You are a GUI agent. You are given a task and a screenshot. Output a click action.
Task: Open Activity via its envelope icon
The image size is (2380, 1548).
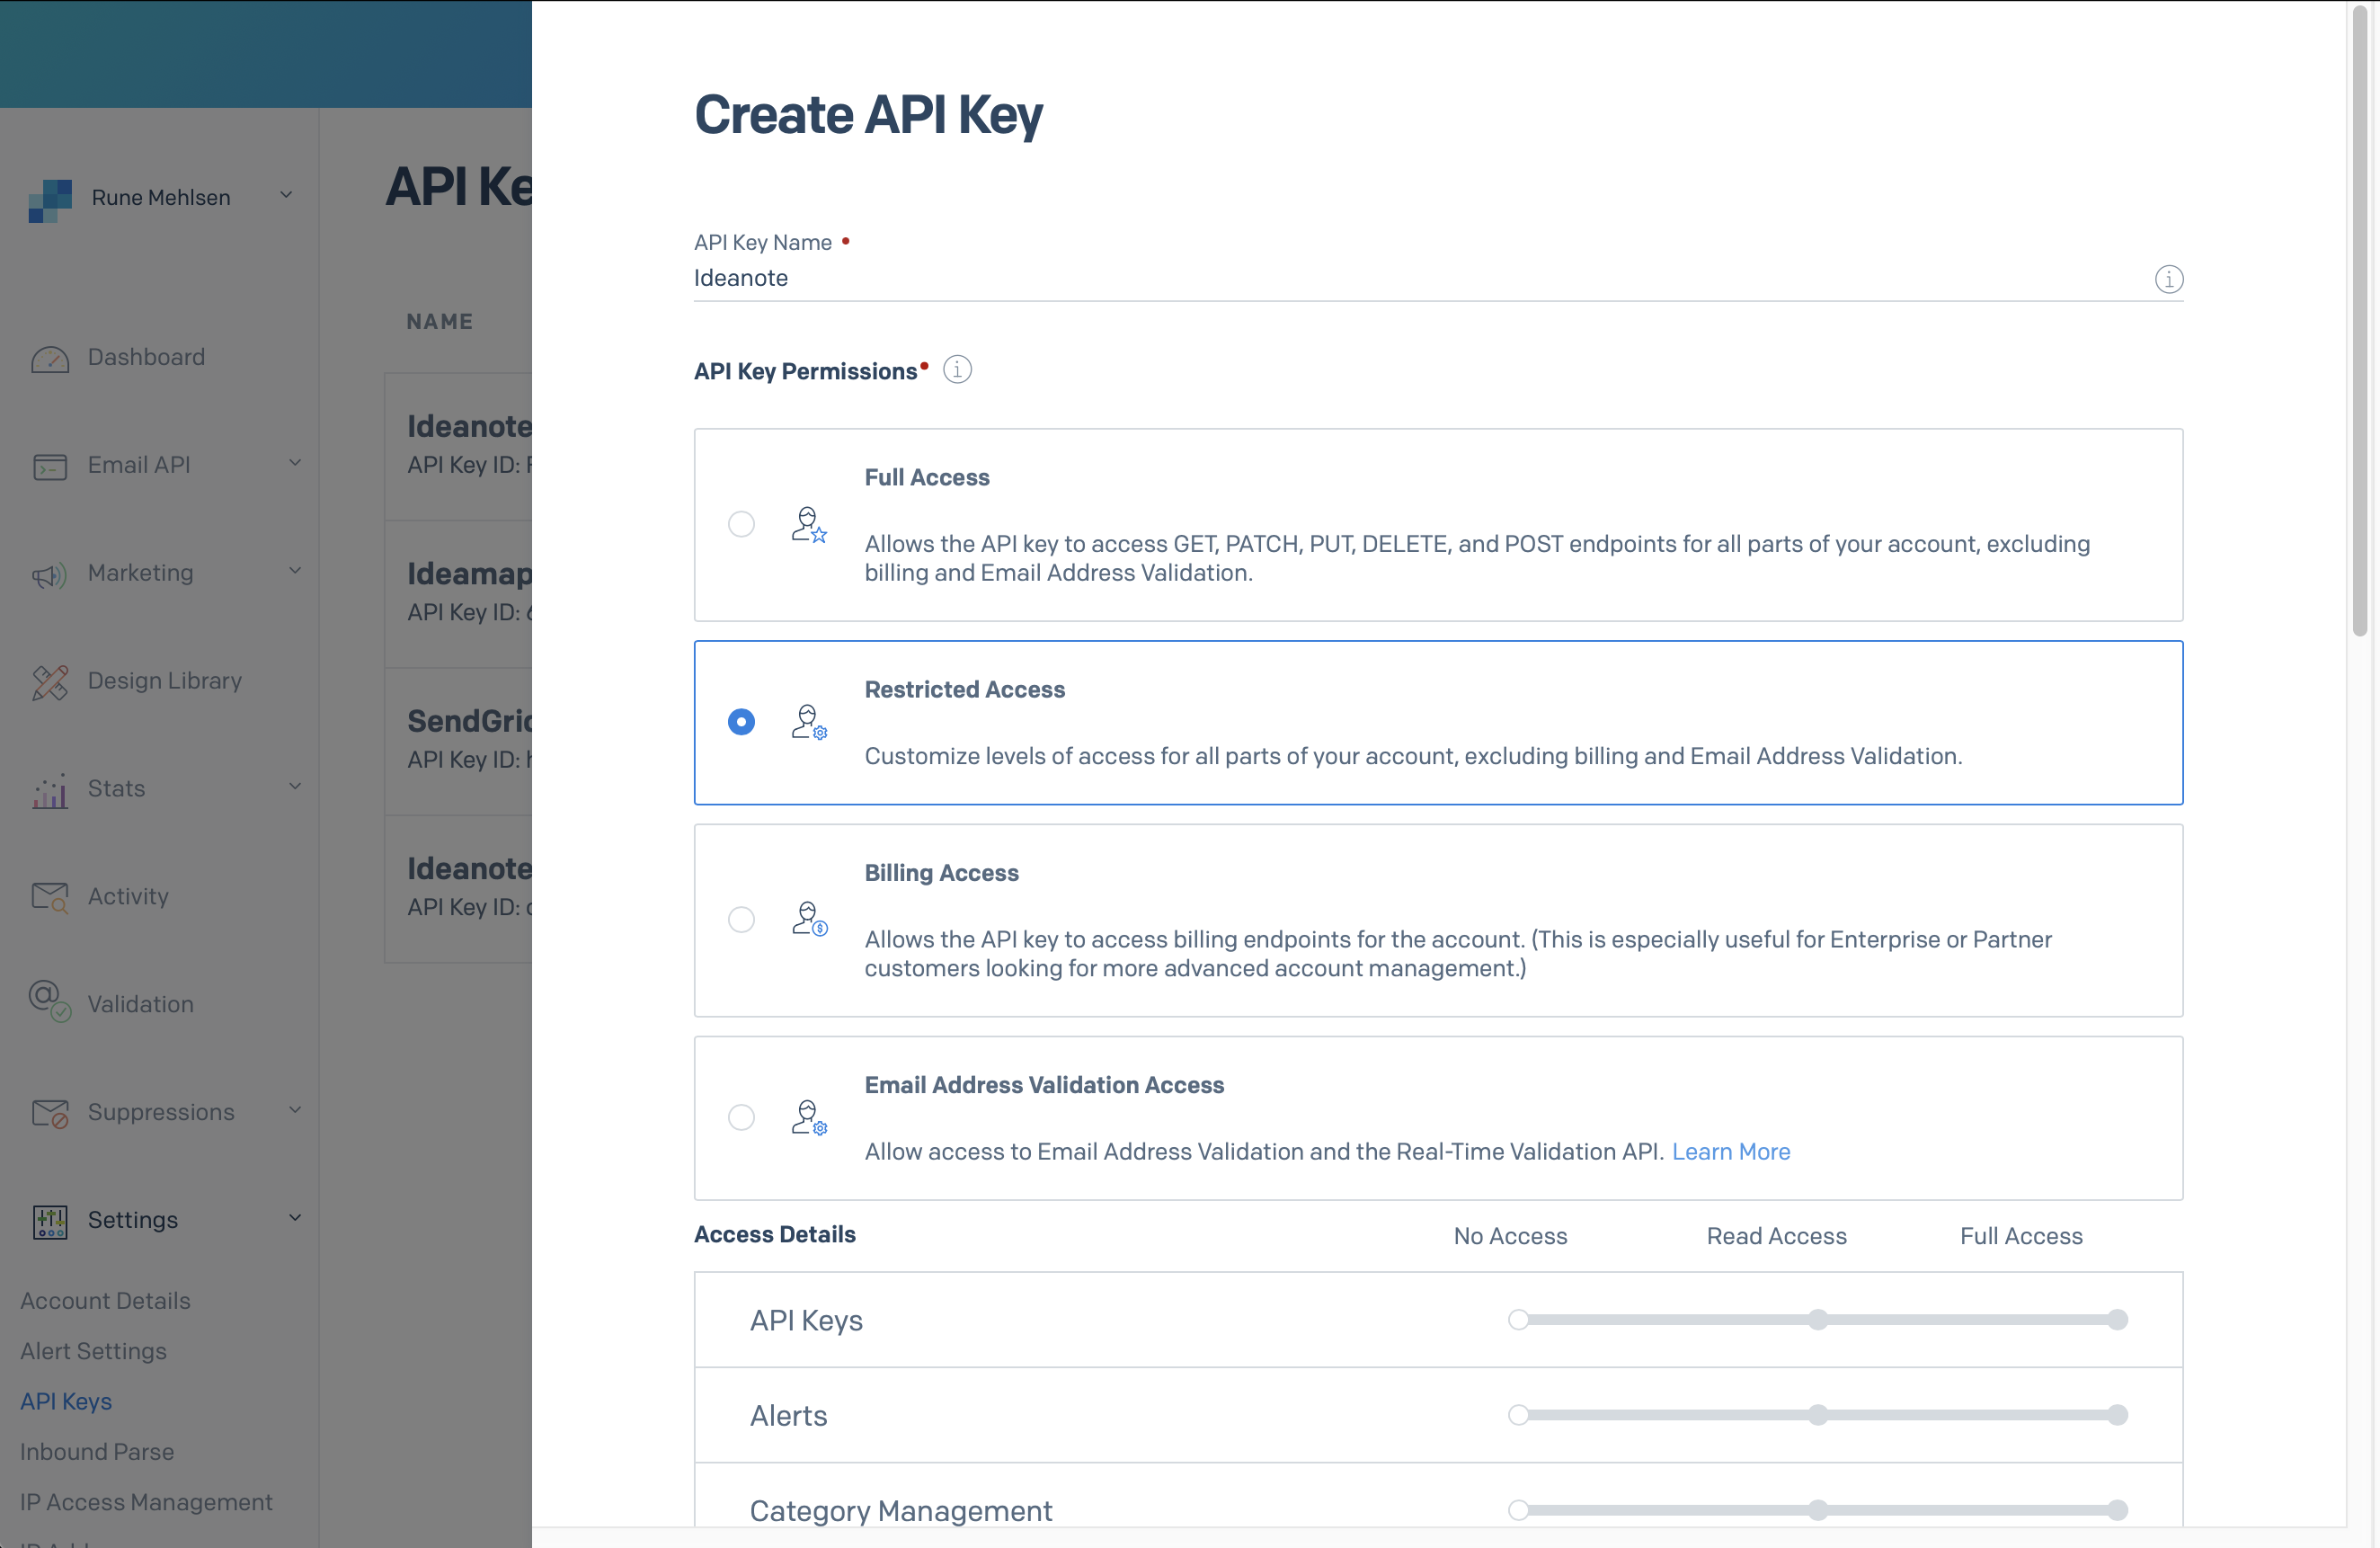coord(49,897)
